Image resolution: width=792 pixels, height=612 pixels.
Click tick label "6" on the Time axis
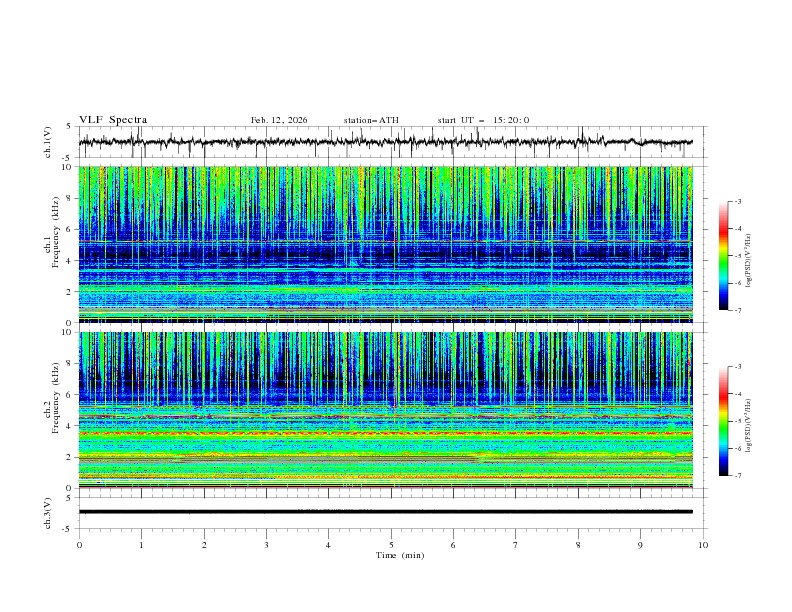point(453,545)
